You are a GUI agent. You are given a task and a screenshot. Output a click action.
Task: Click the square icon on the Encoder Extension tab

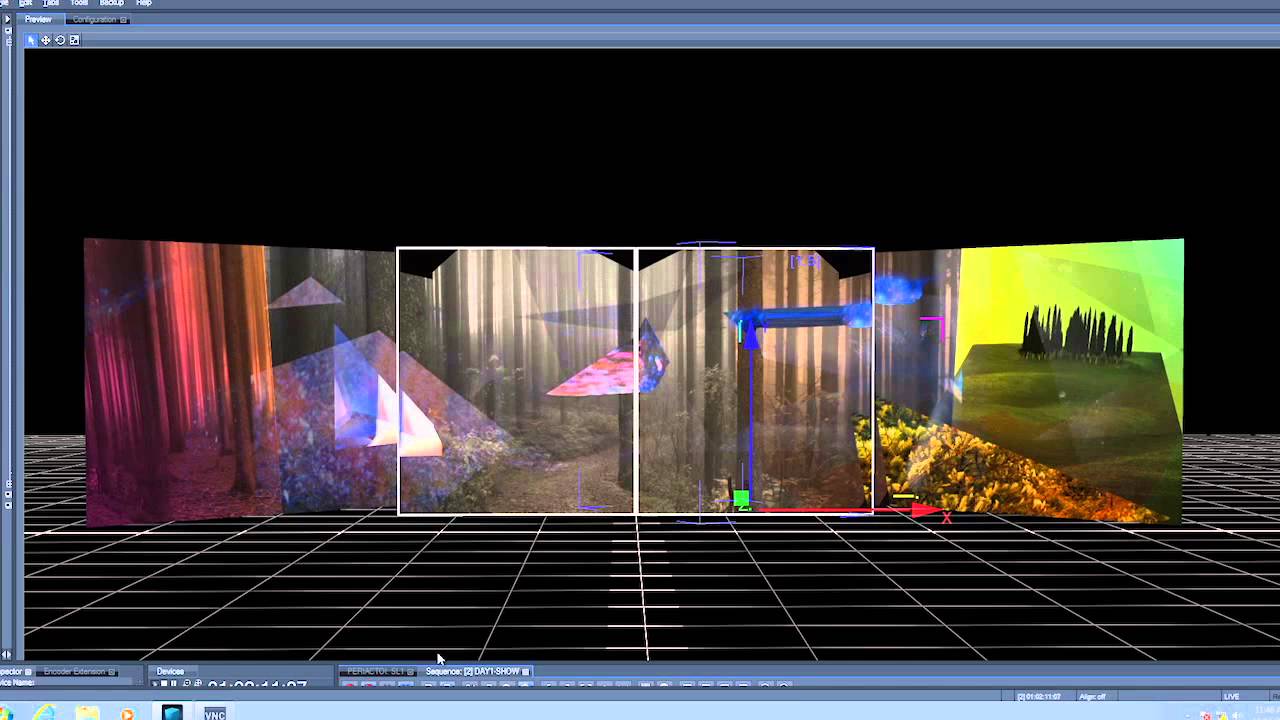coord(112,672)
